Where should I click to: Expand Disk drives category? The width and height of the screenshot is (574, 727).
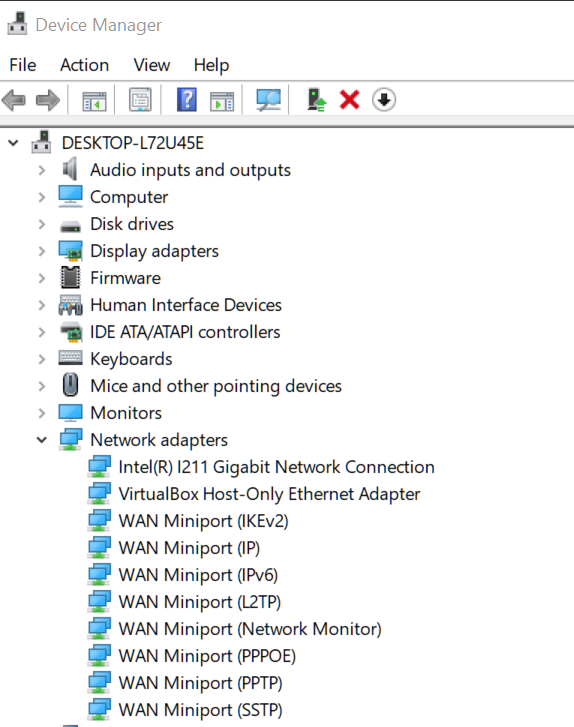(x=42, y=224)
